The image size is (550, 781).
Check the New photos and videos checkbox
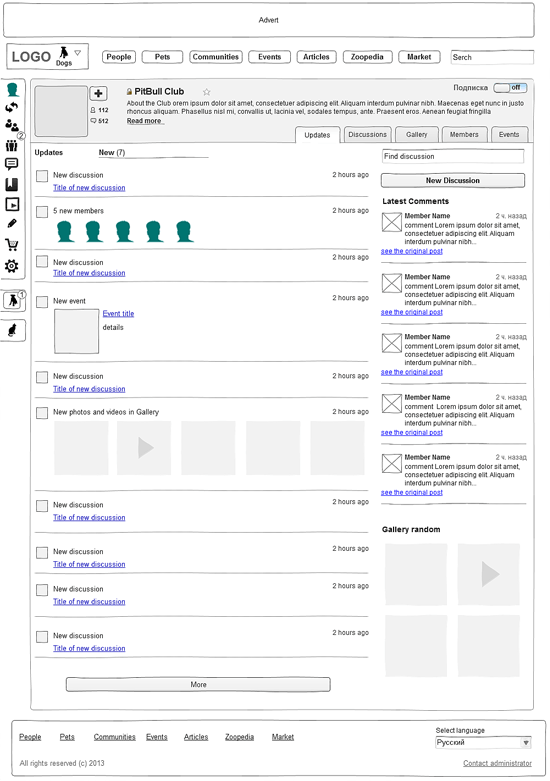click(x=42, y=413)
